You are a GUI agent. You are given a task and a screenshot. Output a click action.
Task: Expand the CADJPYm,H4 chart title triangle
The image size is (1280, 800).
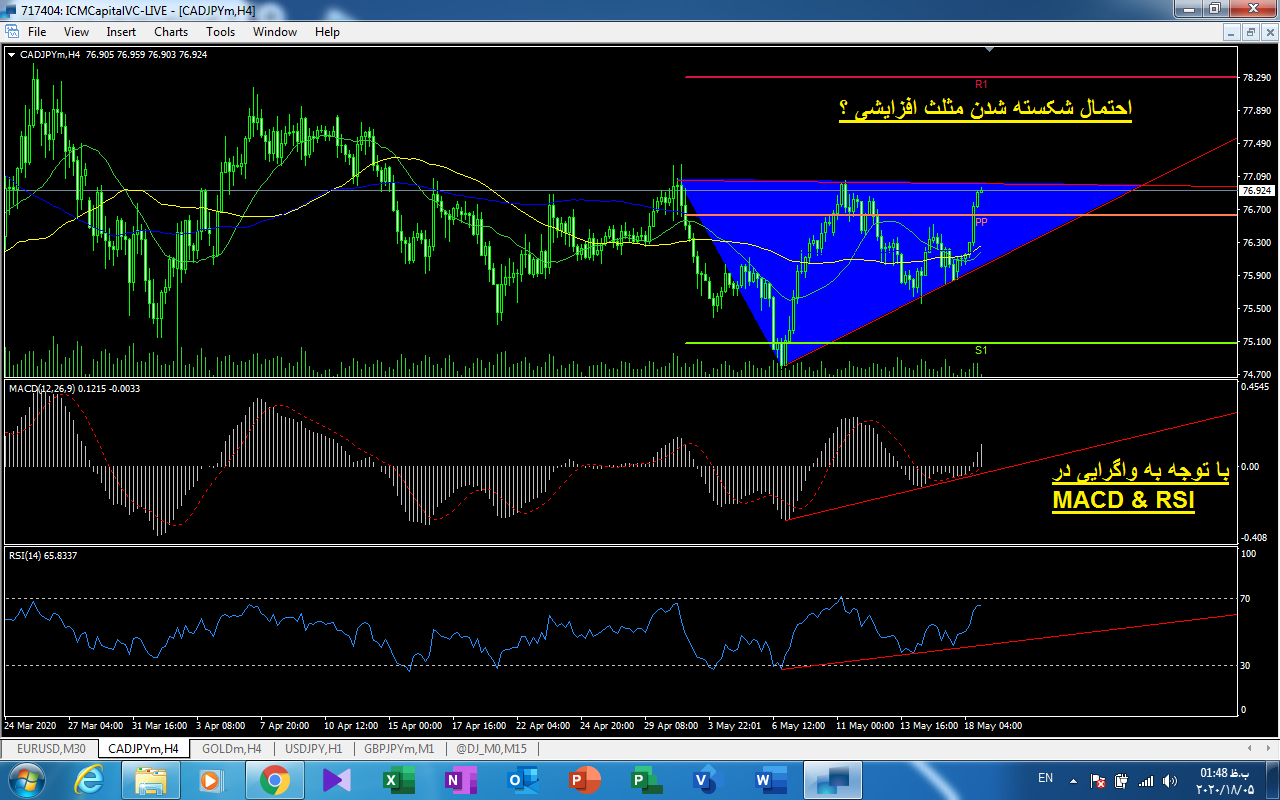tap(11, 55)
